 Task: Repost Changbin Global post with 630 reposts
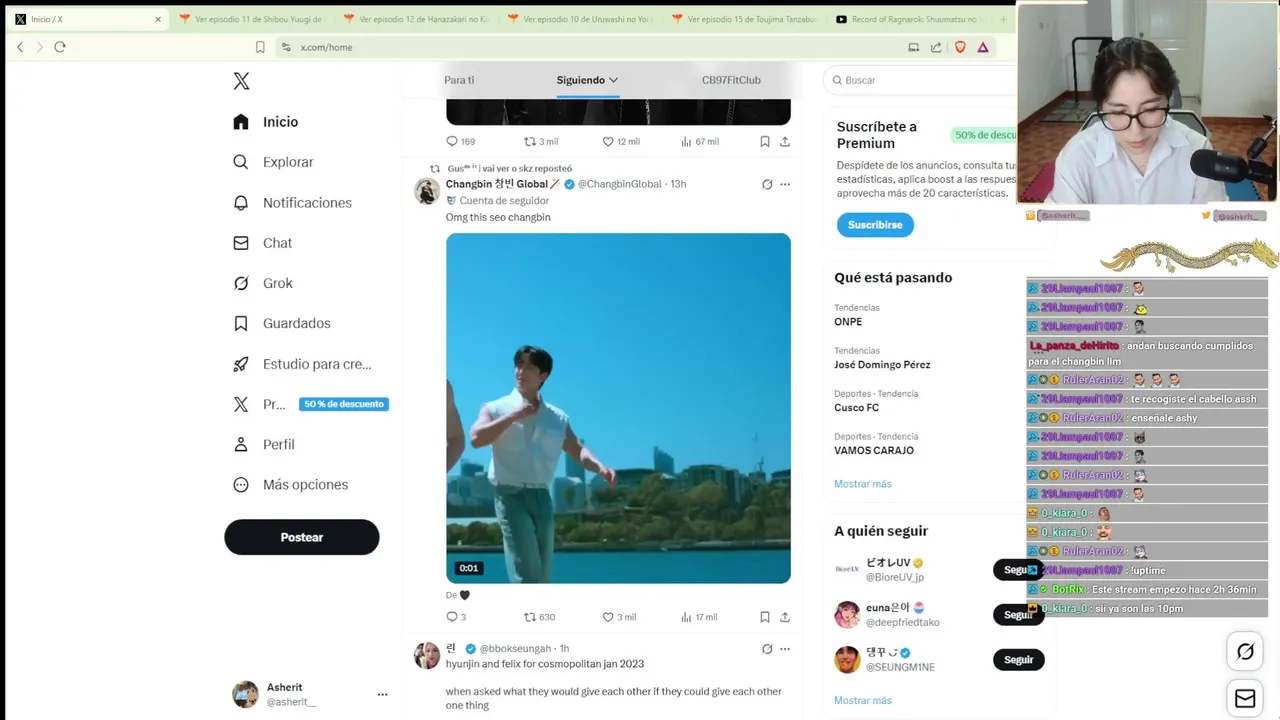point(540,617)
